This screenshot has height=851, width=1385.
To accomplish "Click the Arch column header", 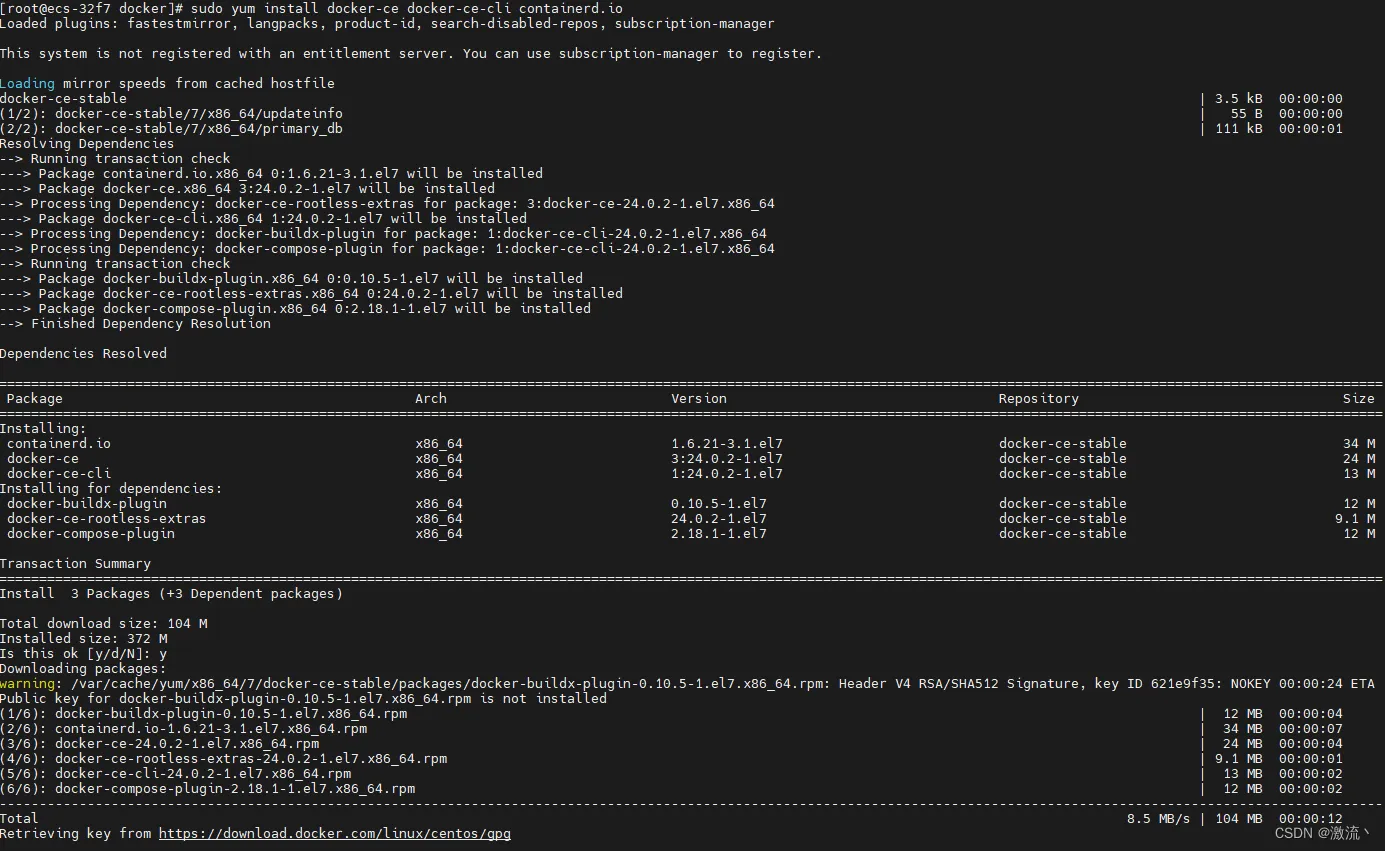I will pyautogui.click(x=431, y=398).
